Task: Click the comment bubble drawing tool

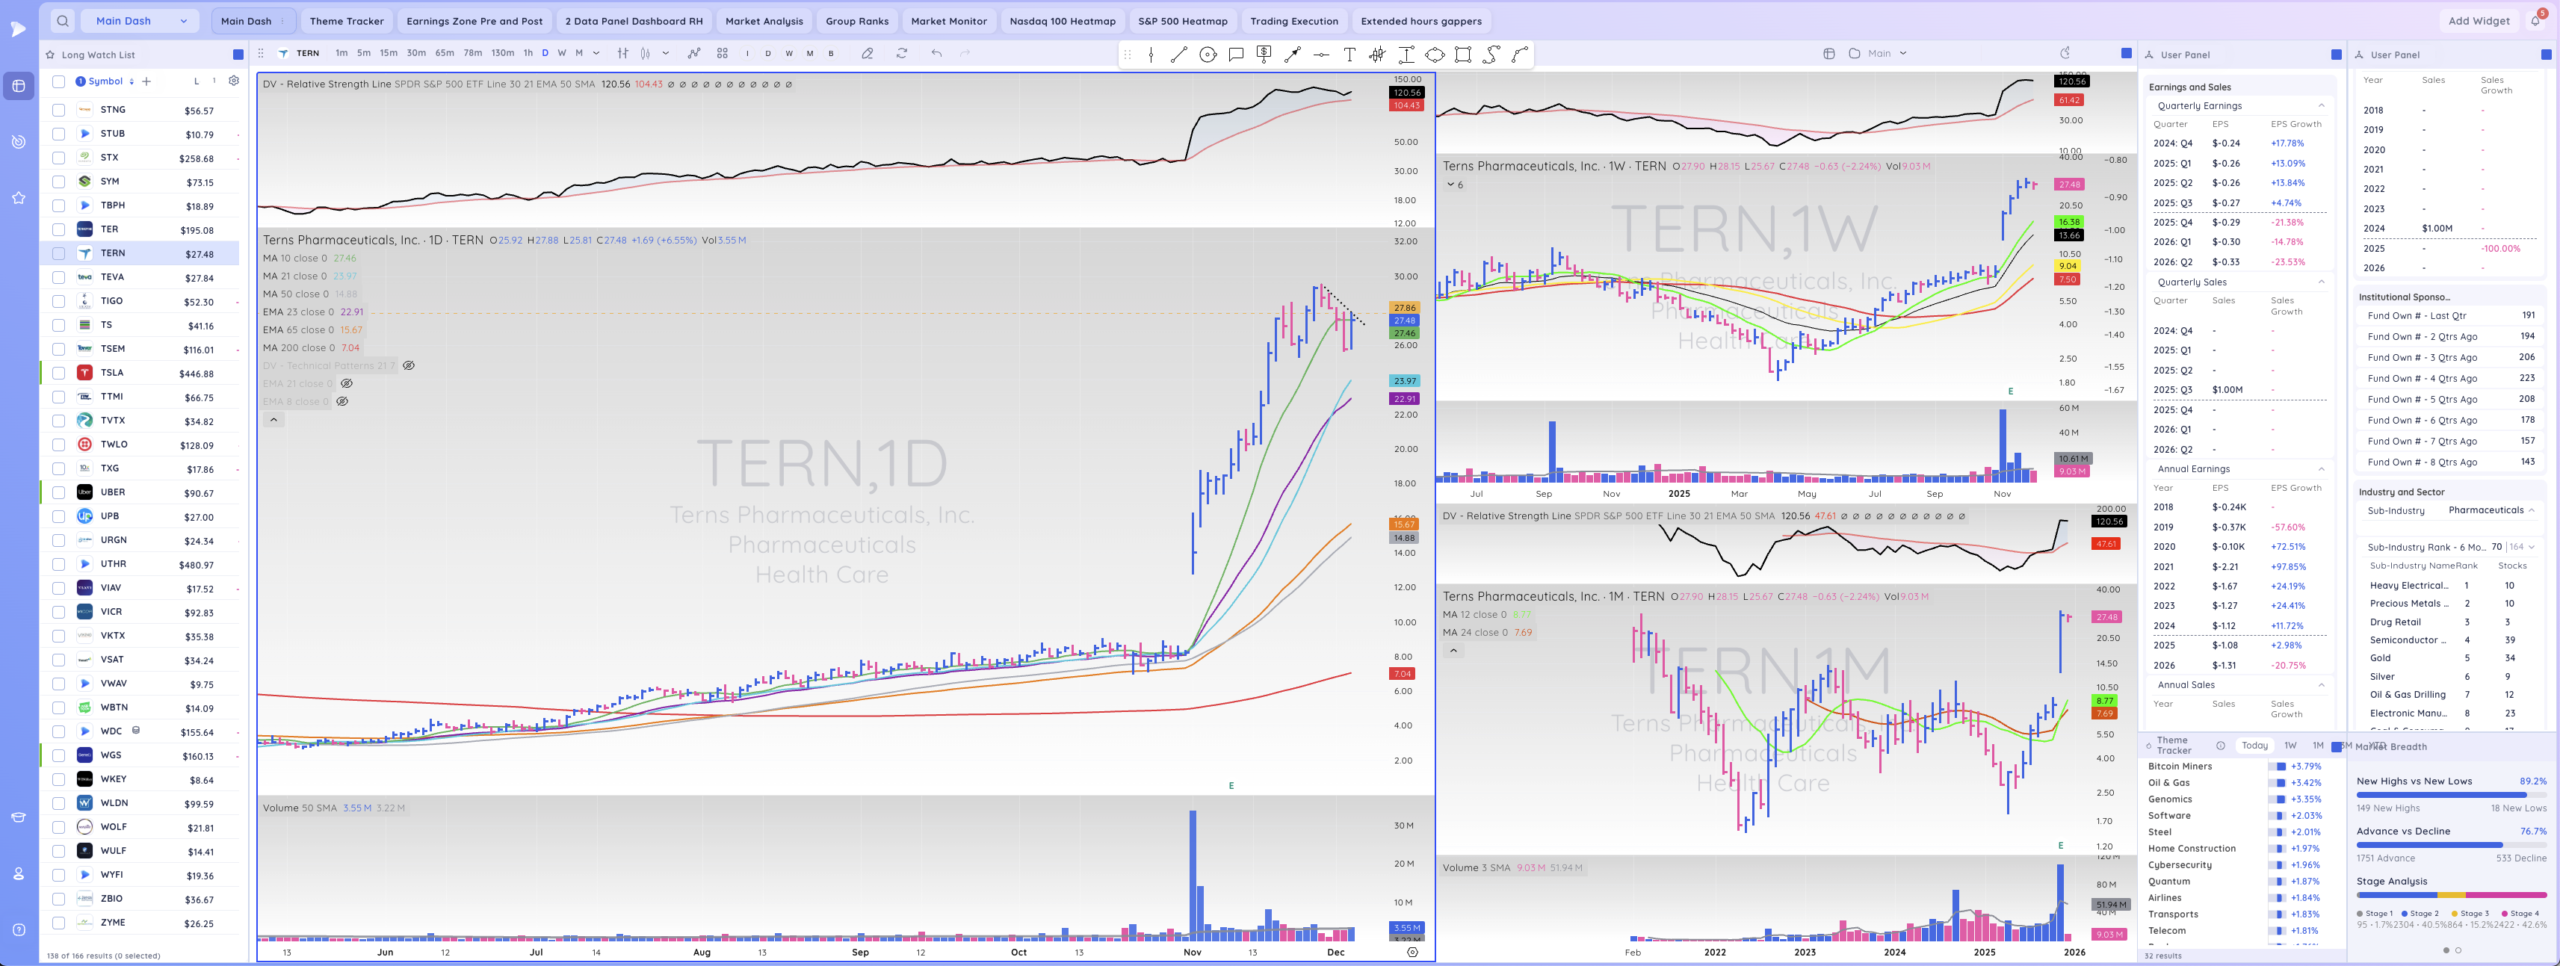Action: 1236,54
